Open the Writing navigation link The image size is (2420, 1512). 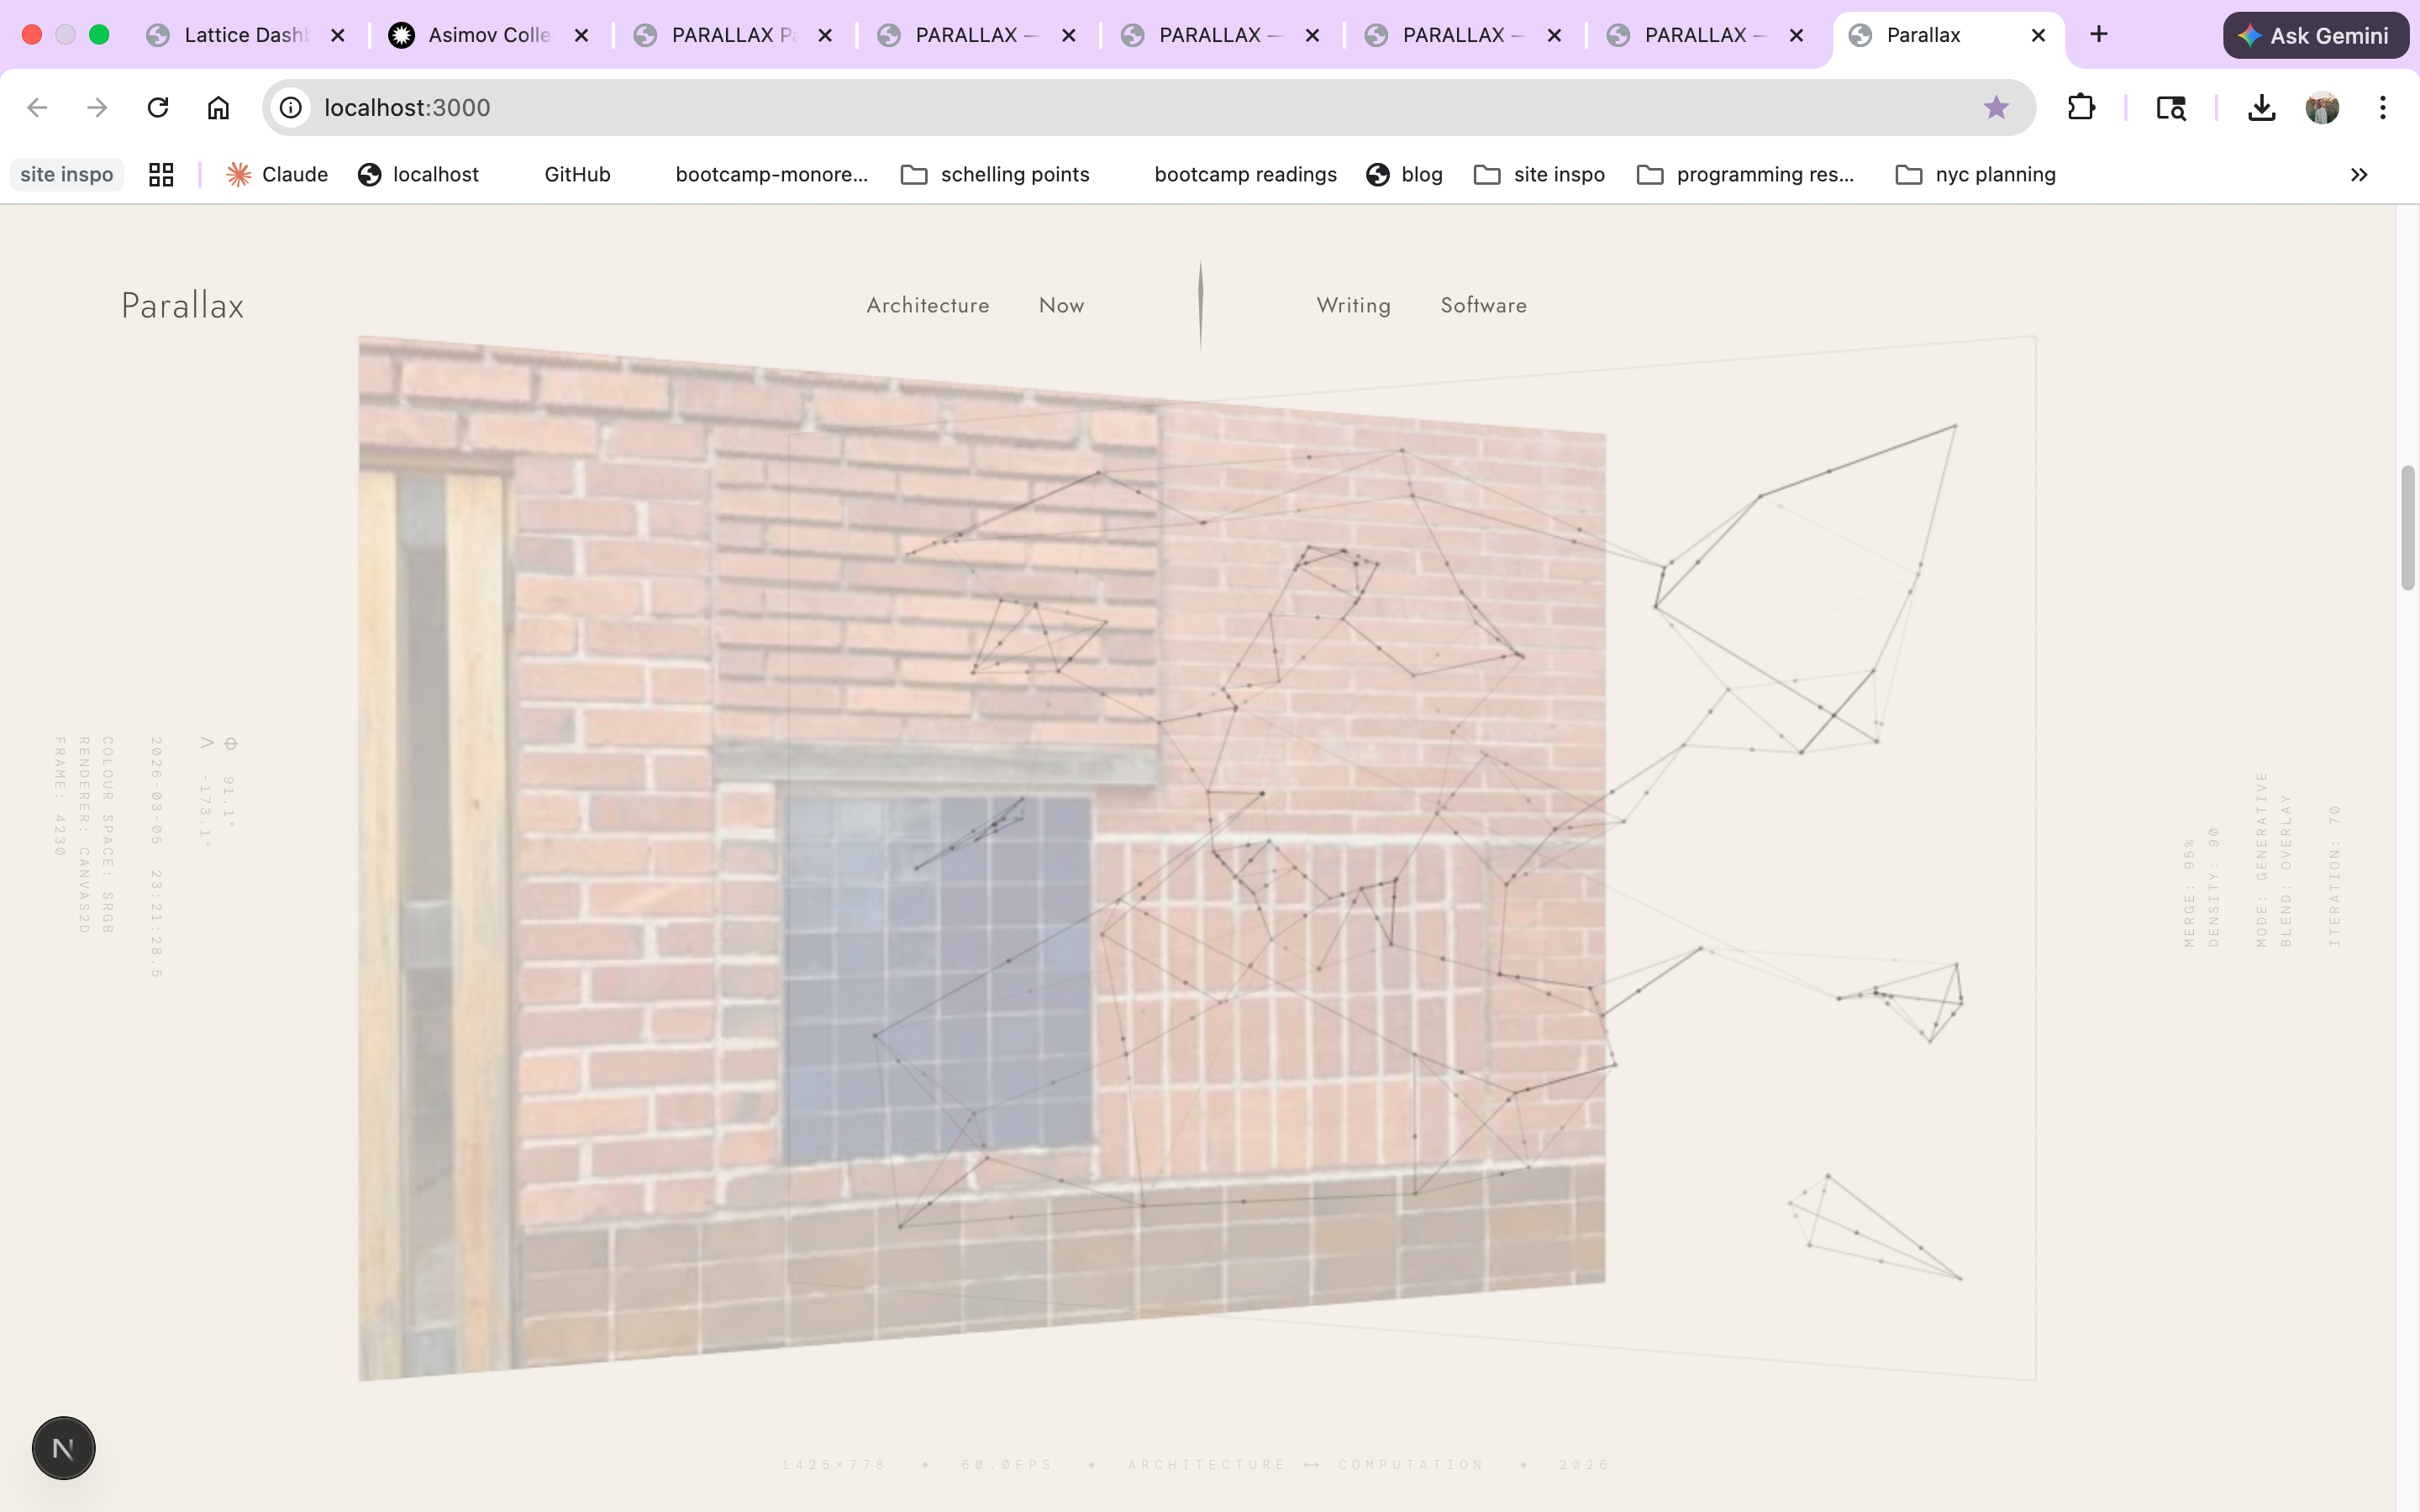1353,305
